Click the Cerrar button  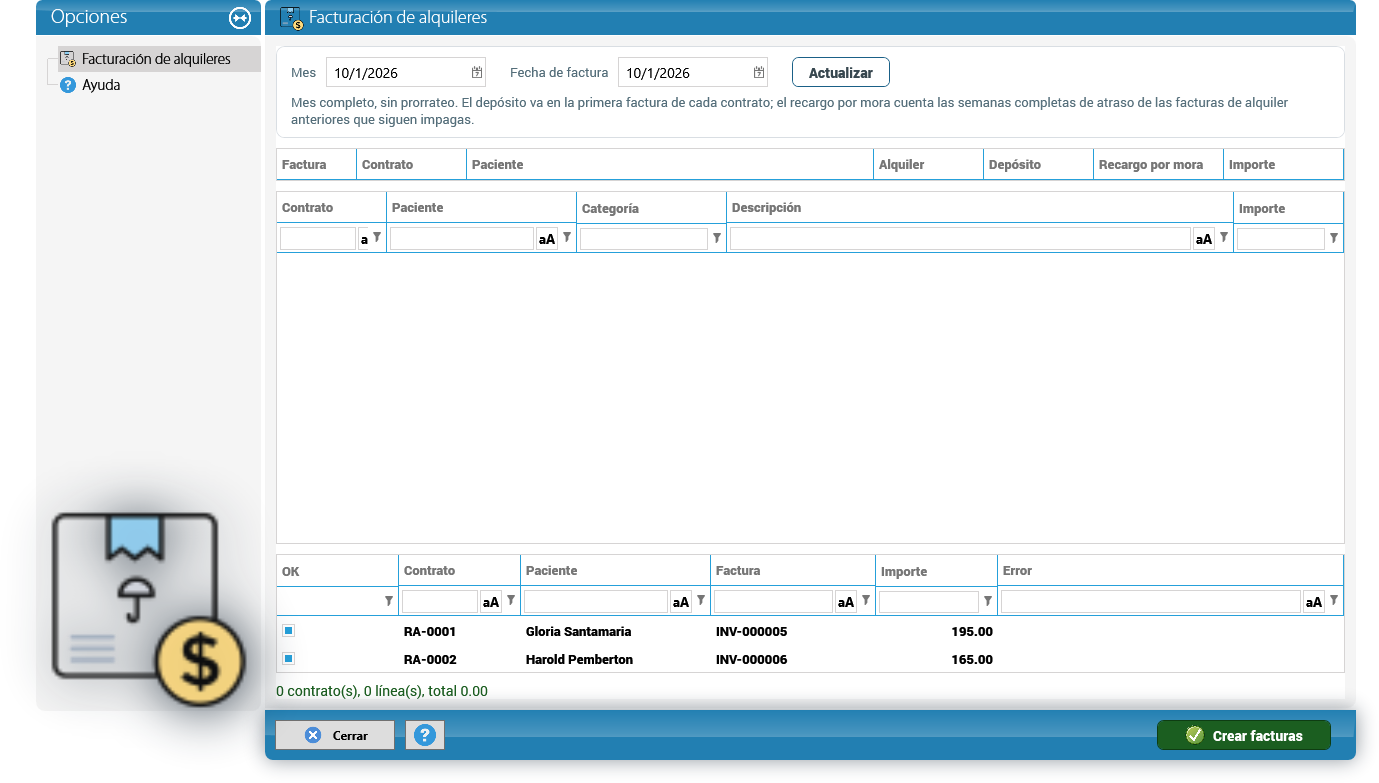(x=335, y=735)
